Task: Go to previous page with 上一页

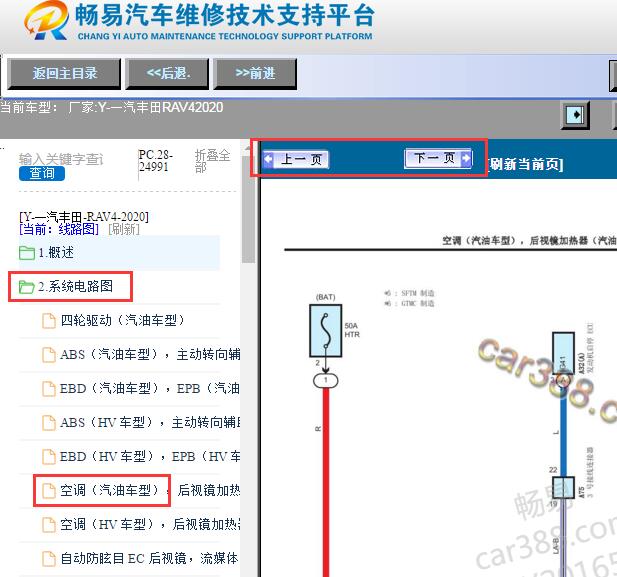Action: point(296,159)
